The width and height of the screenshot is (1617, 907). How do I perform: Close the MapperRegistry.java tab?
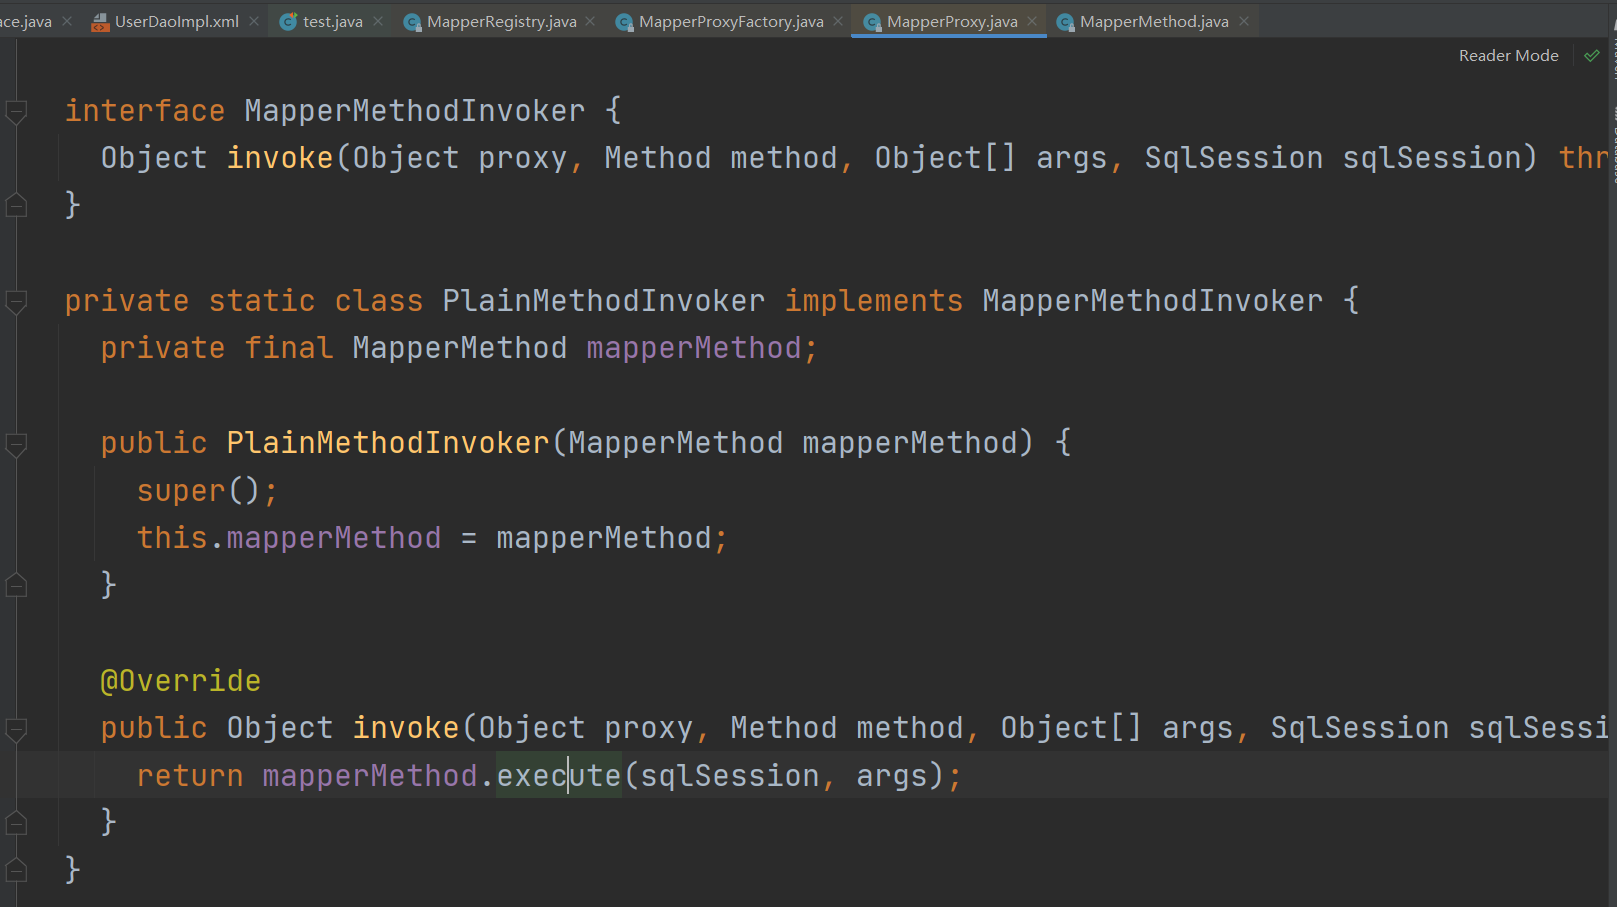coord(590,21)
